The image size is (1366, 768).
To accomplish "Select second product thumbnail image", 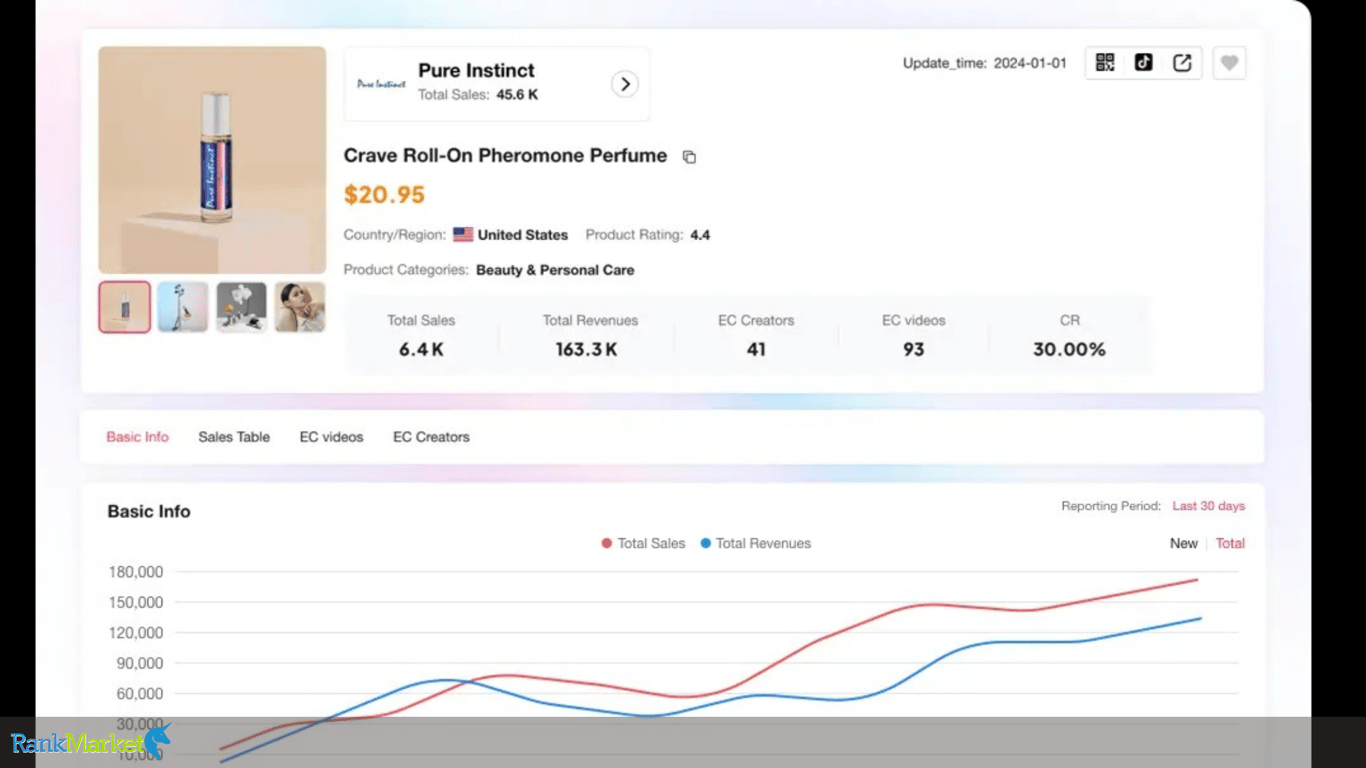I will (x=183, y=307).
